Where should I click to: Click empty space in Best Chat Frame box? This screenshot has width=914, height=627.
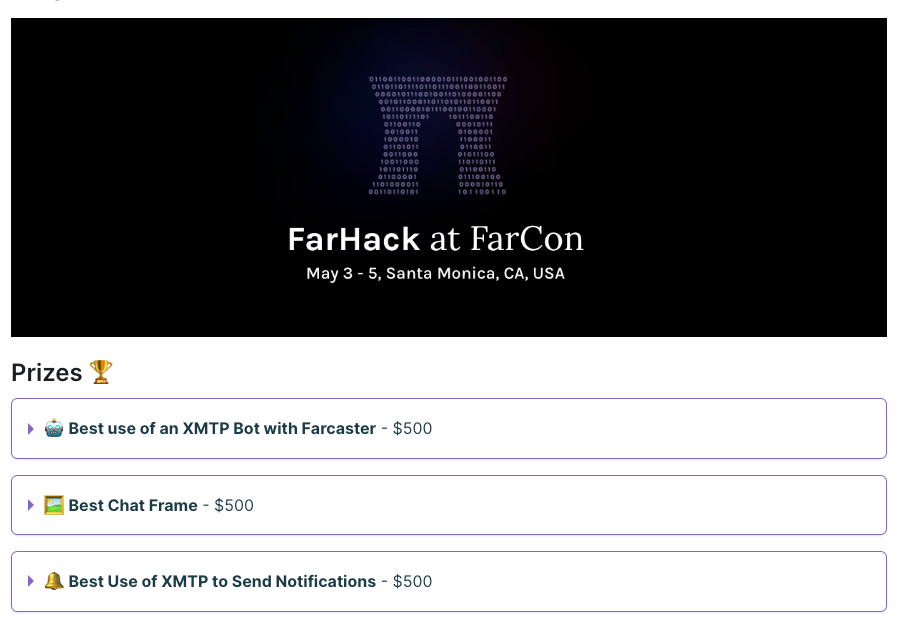click(x=600, y=505)
